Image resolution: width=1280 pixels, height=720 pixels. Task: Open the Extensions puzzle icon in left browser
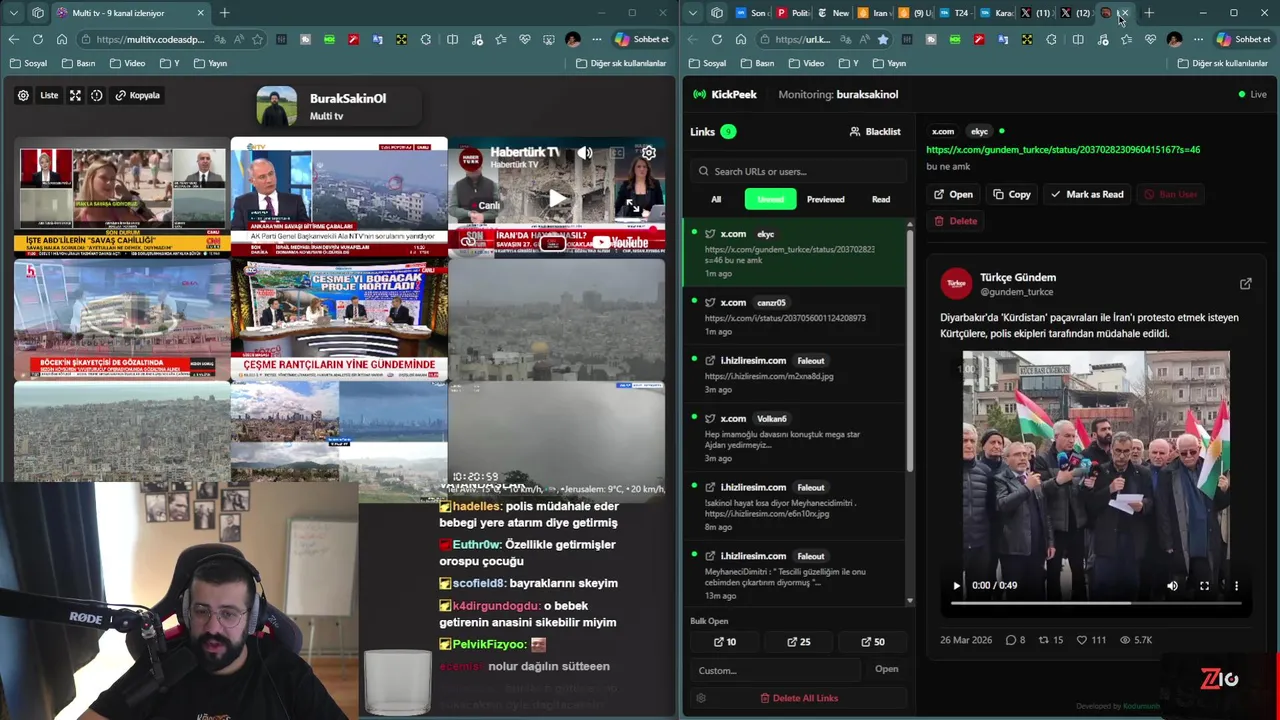click(x=426, y=39)
